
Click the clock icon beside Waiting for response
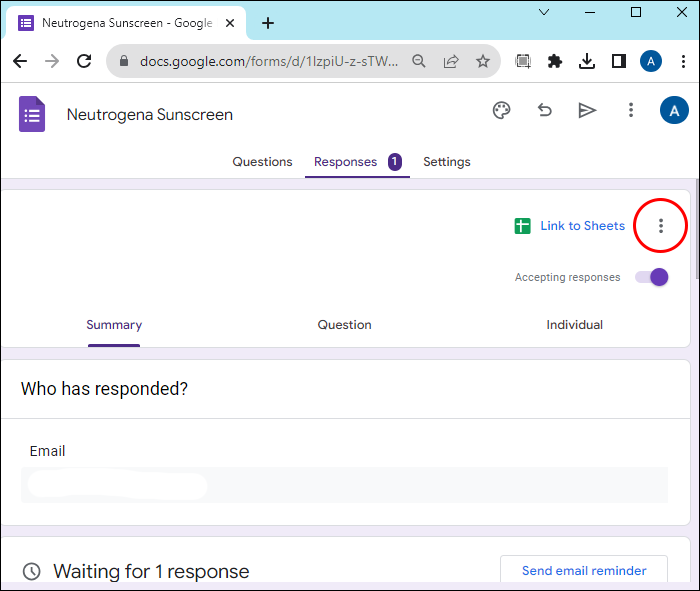[x=31, y=571]
